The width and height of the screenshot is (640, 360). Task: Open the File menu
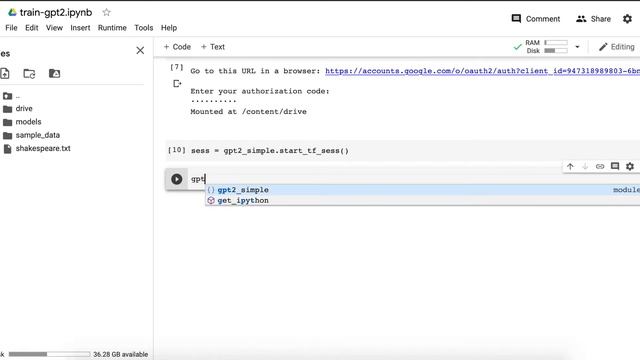11,28
